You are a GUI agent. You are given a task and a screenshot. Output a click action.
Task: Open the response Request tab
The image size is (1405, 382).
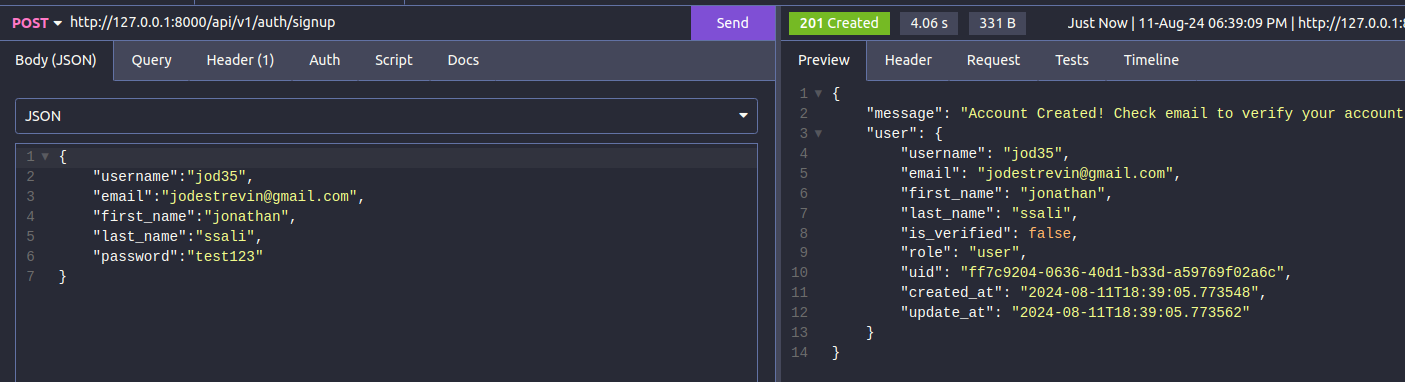tap(993, 60)
